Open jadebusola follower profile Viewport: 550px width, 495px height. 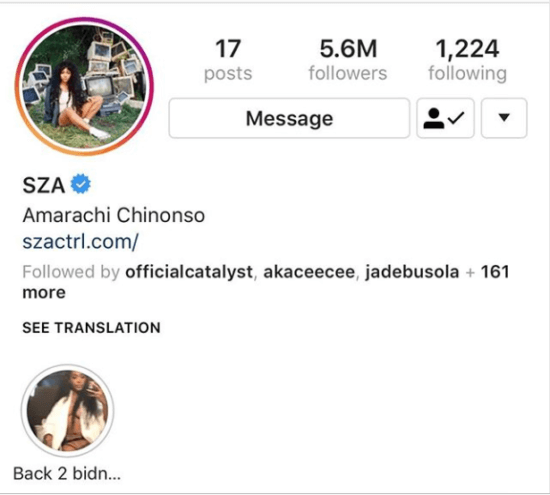pyautogui.click(x=412, y=272)
